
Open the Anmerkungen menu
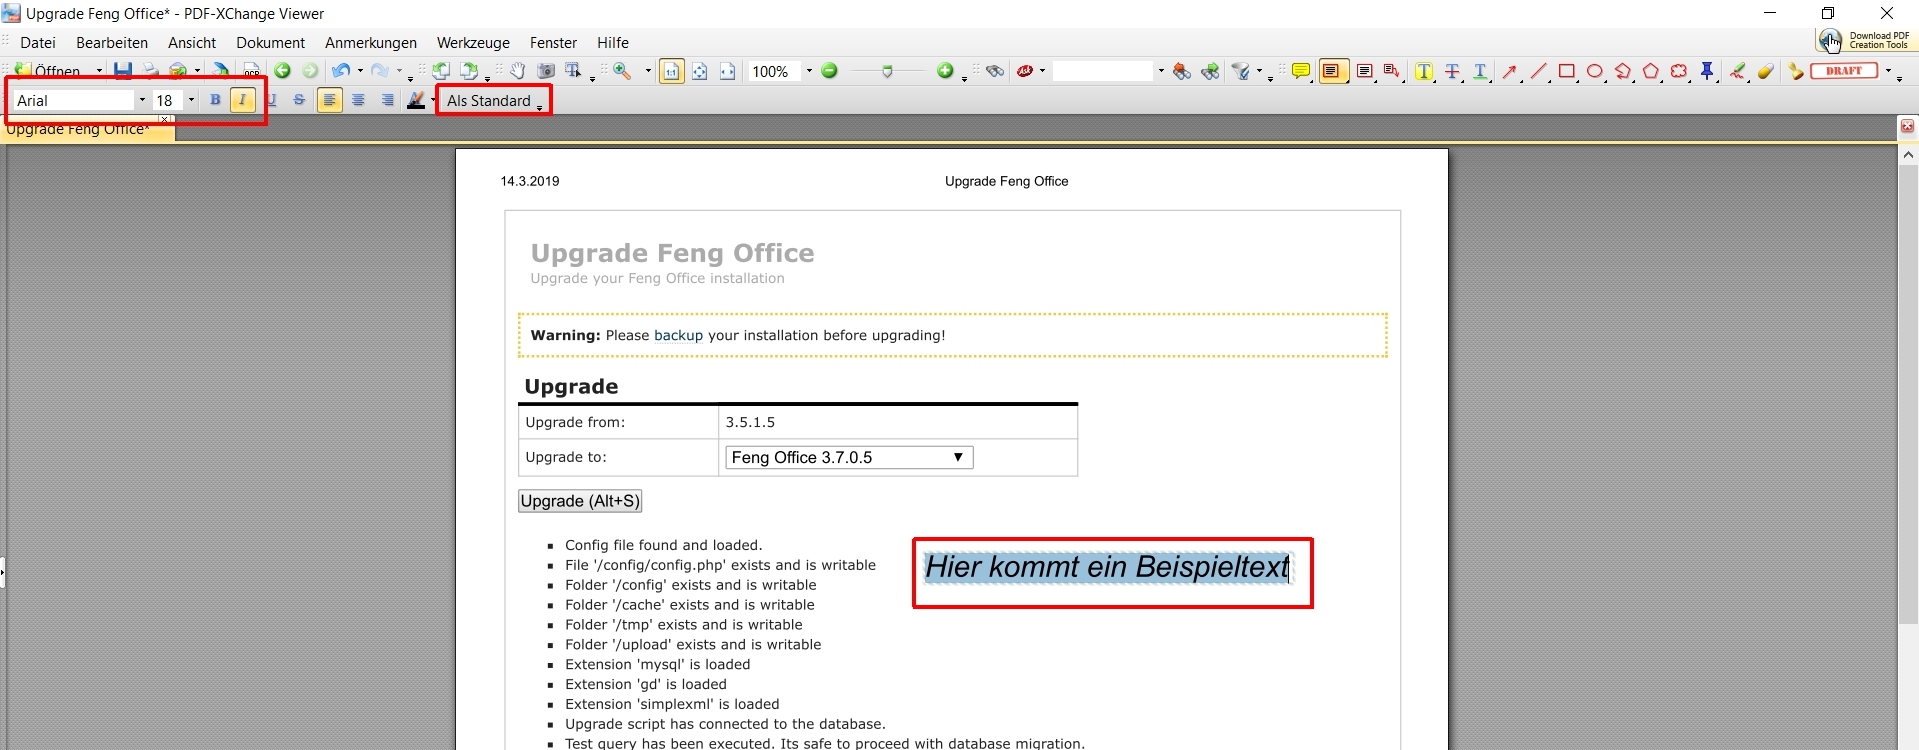pos(371,42)
